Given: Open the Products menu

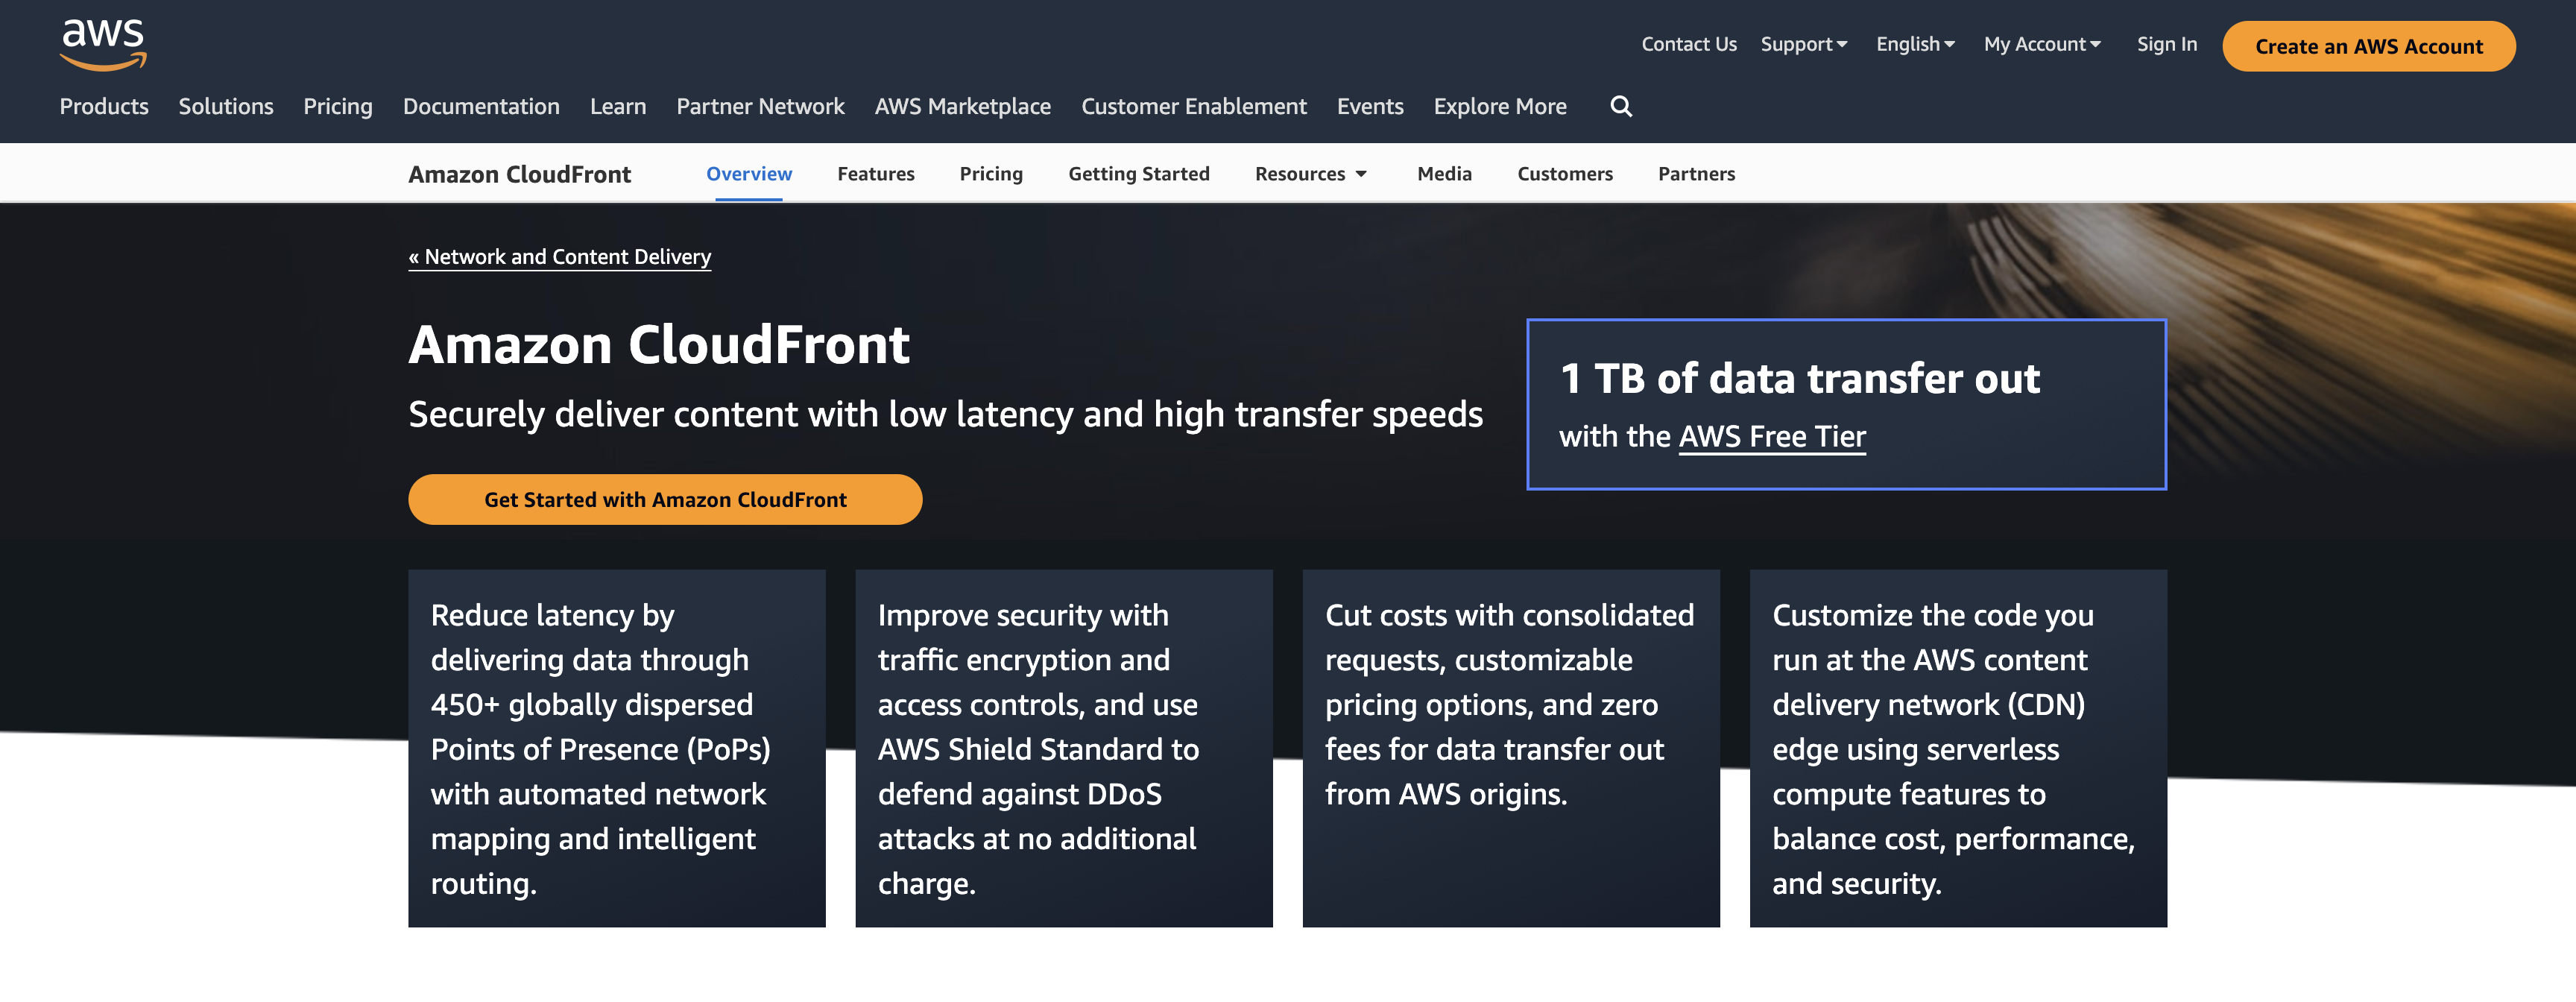Looking at the screenshot, I should tap(103, 106).
